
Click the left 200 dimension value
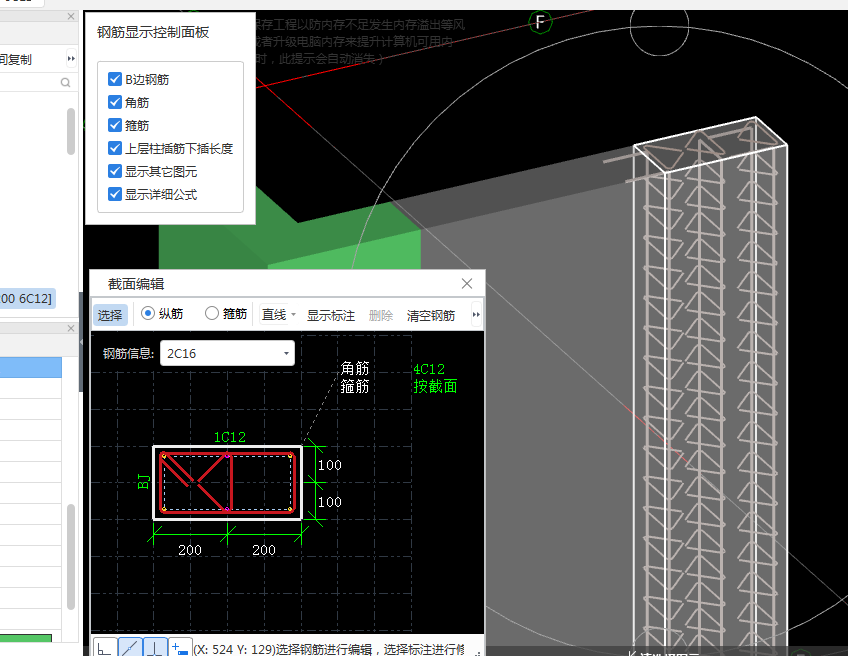[190, 550]
